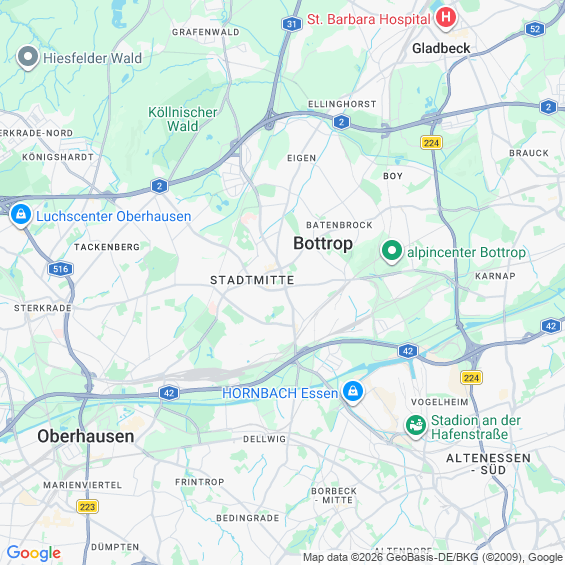Click the Gladbeck city name
565x565 pixels.
click(x=441, y=48)
